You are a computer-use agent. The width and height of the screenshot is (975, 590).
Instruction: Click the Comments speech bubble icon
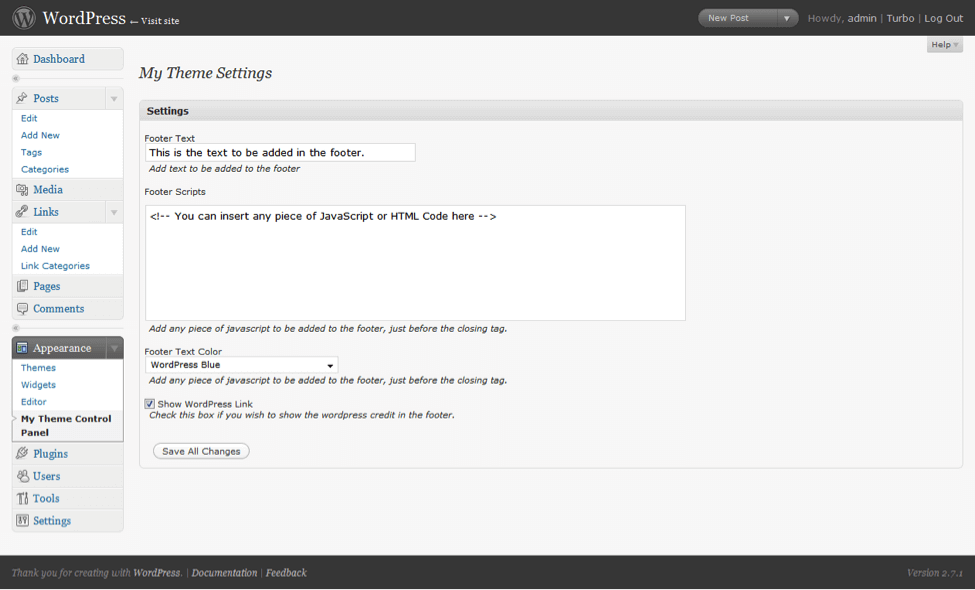[22, 308]
